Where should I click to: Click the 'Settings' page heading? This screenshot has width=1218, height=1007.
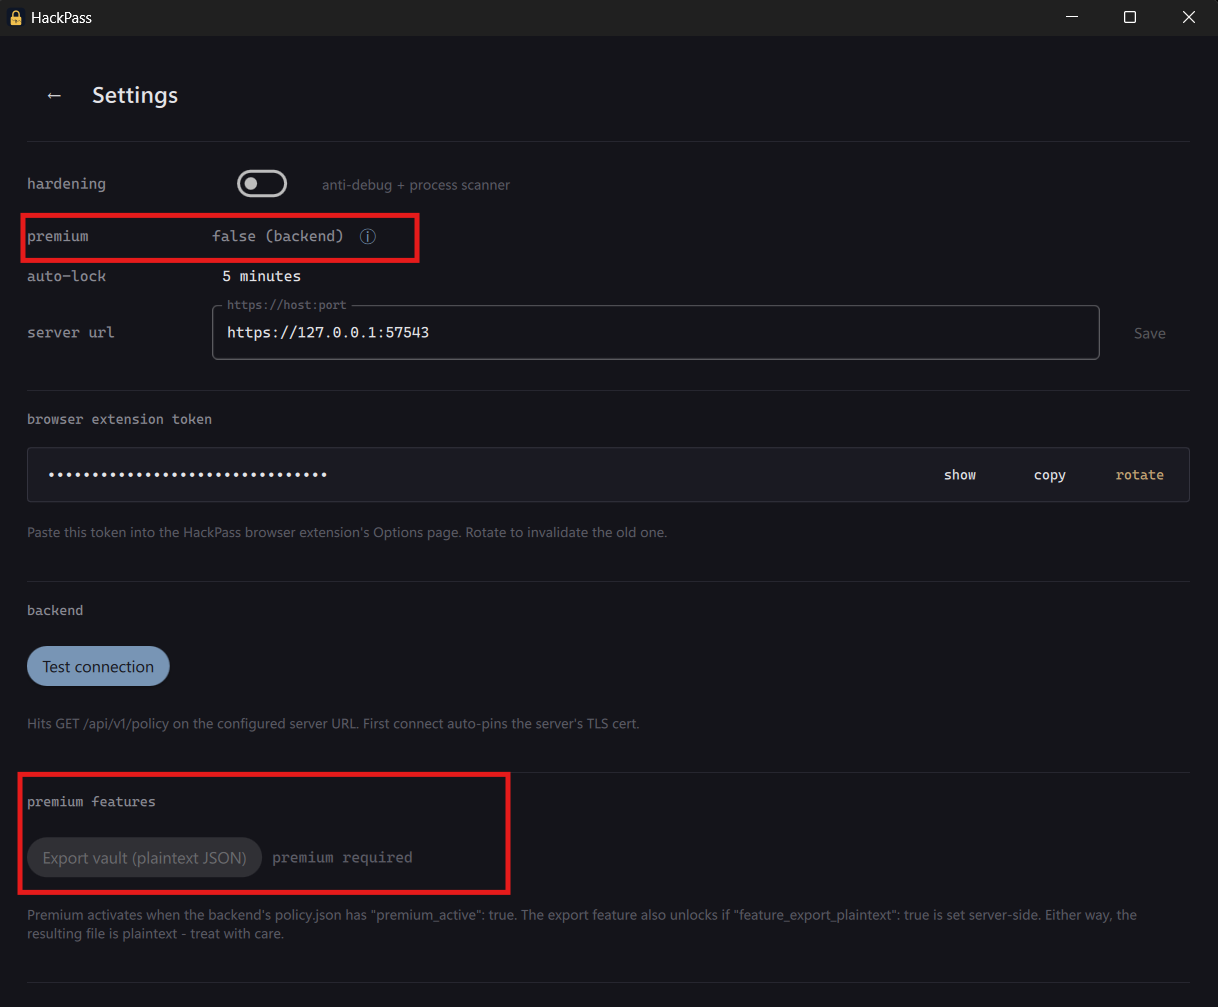click(135, 95)
